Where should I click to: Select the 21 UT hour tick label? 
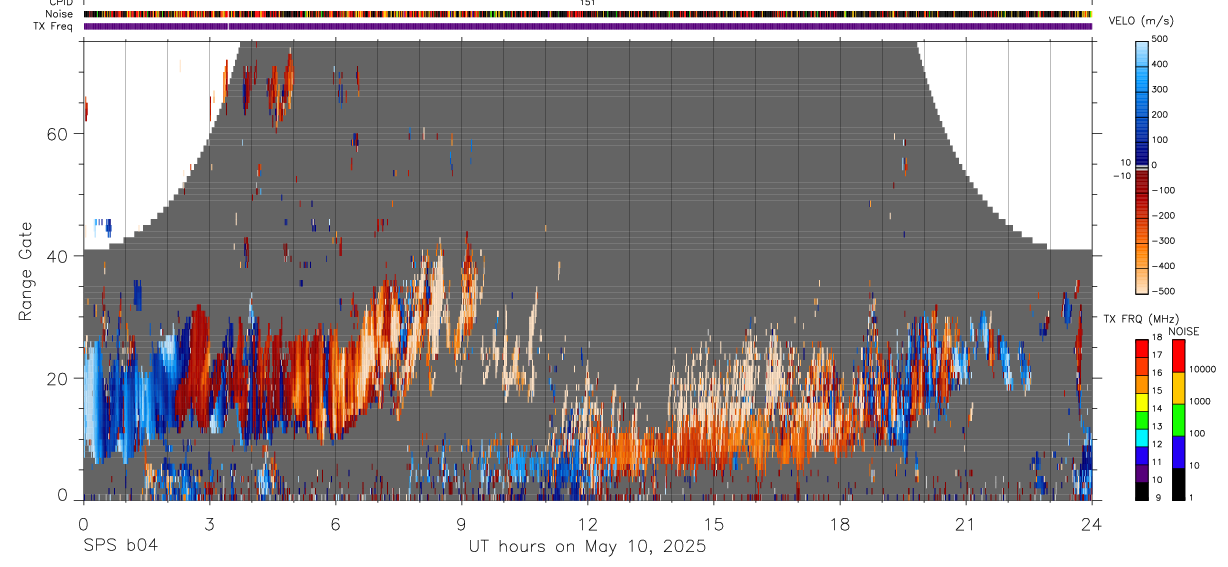pos(965,523)
